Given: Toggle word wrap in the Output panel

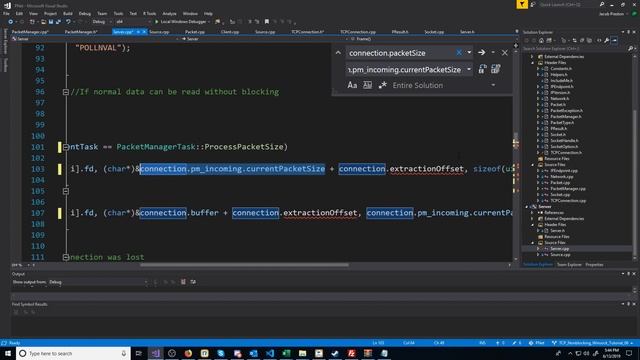Looking at the screenshot, I should (x=193, y=282).
